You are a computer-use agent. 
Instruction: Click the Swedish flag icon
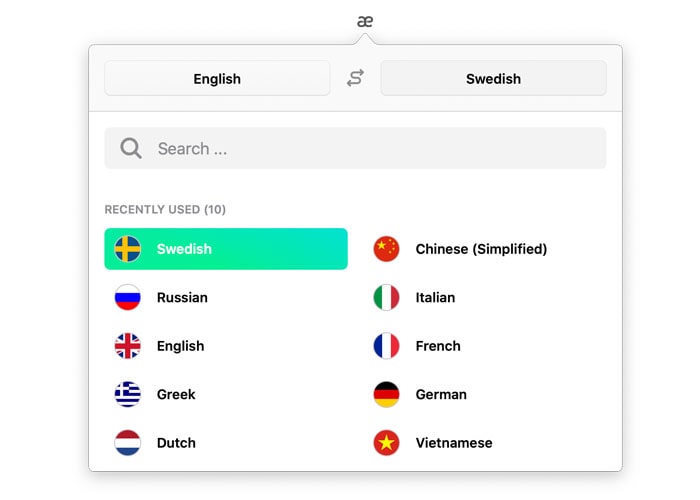tap(128, 249)
